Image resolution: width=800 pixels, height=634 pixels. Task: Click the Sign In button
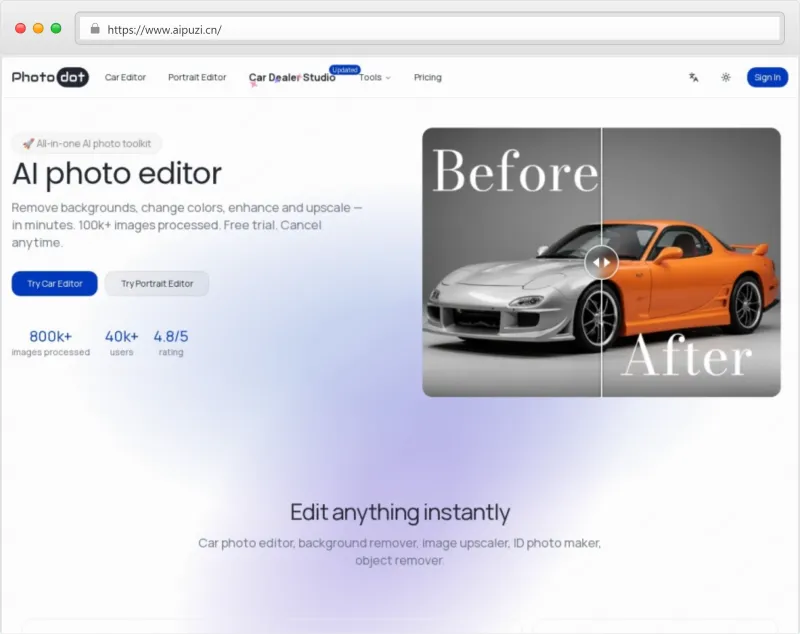[x=767, y=78]
